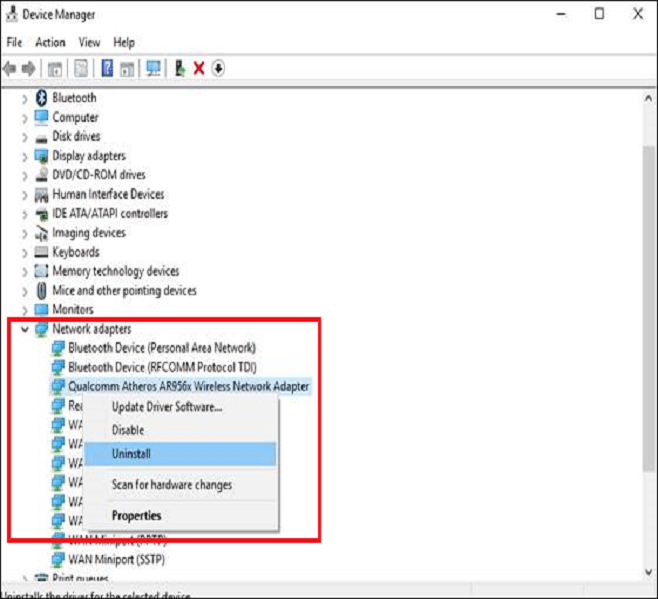Expand the DVD/CD-ROM drives node
Viewport: 658px width, 599px height.
click(x=24, y=176)
